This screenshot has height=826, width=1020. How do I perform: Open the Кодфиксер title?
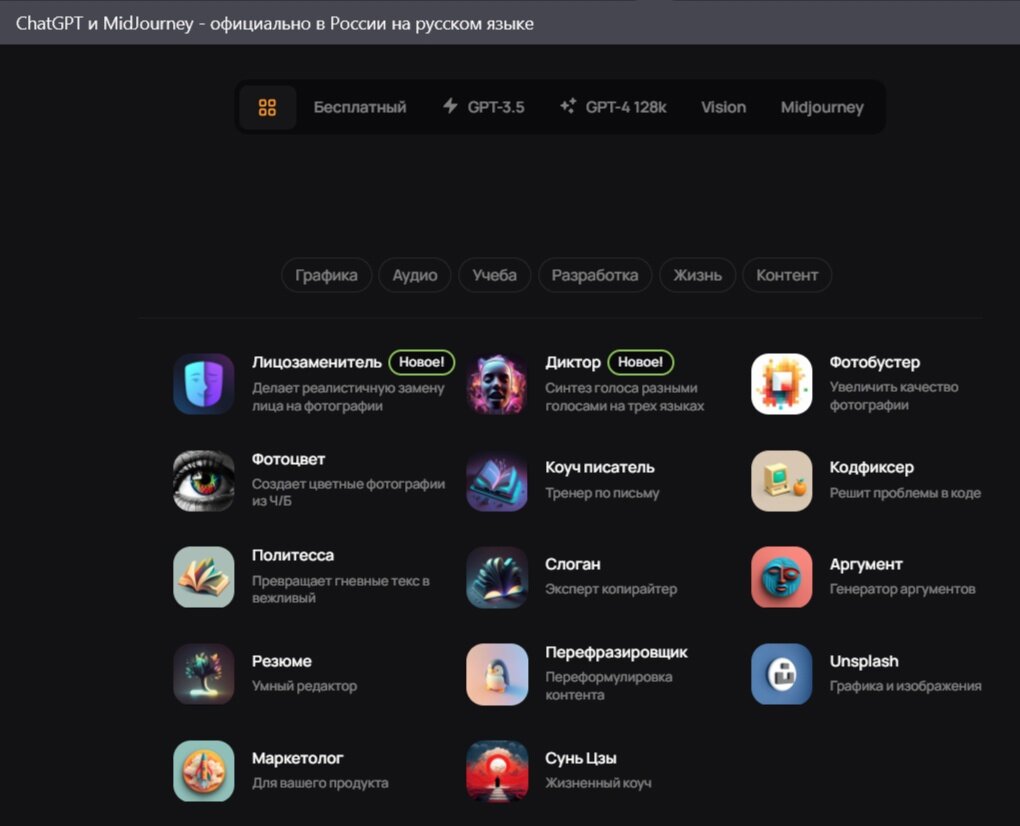click(872, 467)
